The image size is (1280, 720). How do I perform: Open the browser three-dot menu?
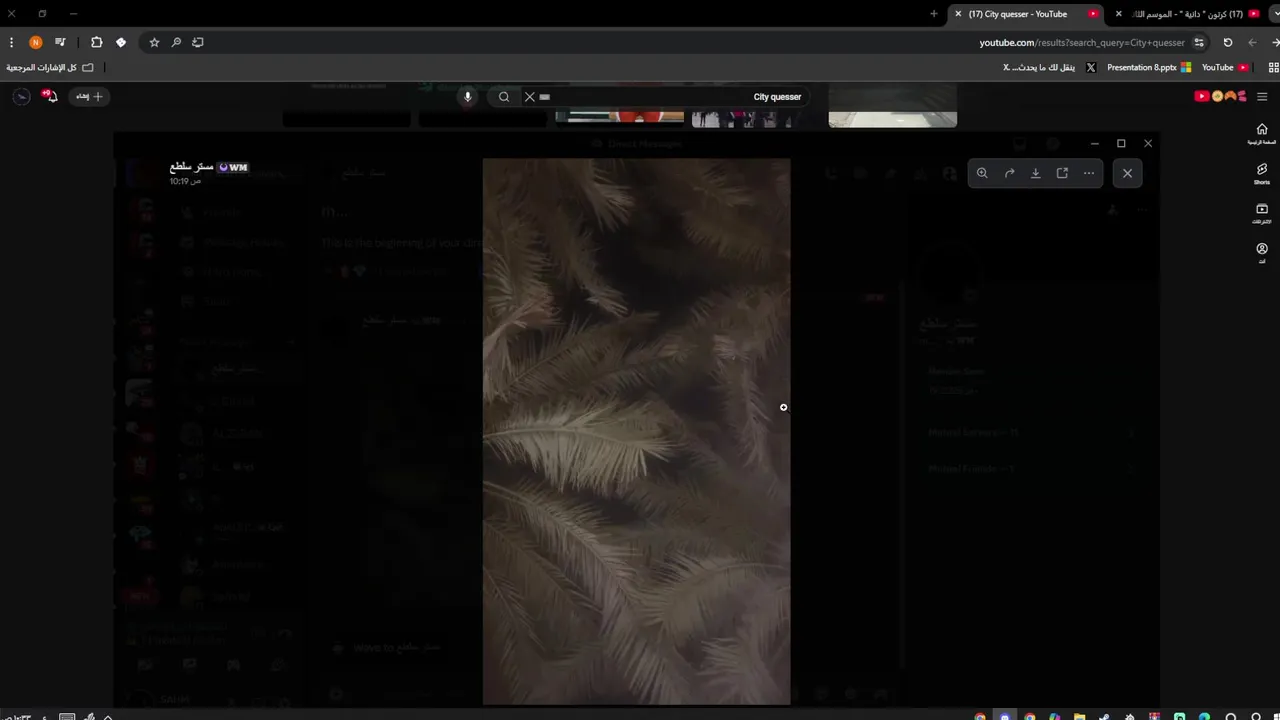[x=11, y=43]
